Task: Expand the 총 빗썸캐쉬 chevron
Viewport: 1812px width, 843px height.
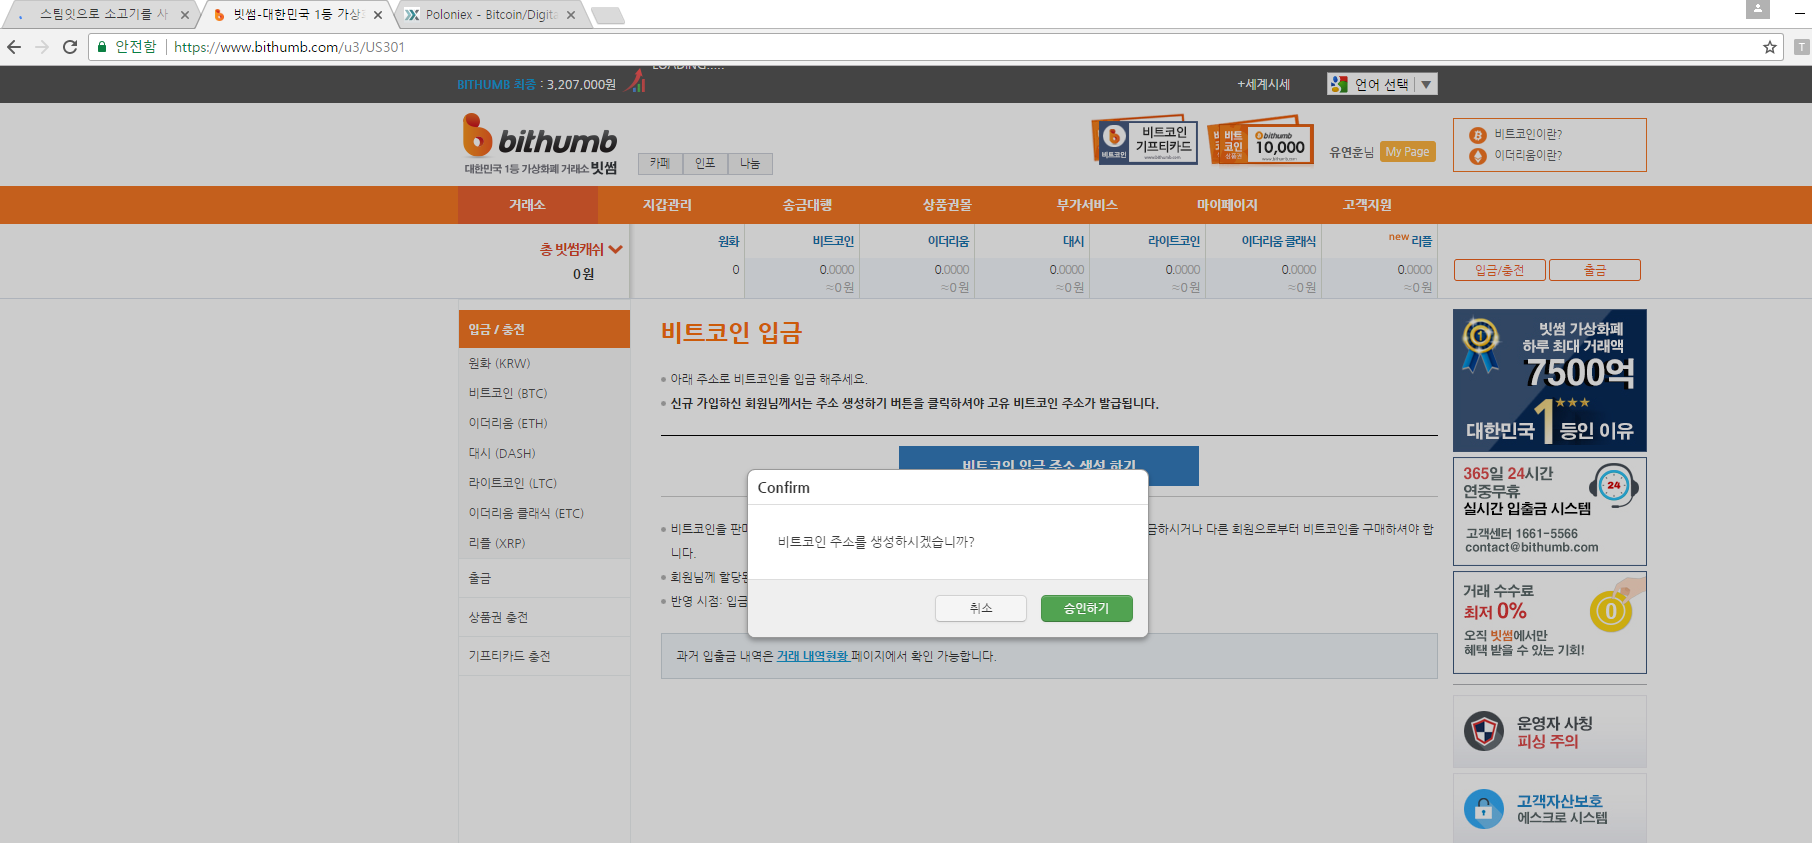Action: [616, 249]
